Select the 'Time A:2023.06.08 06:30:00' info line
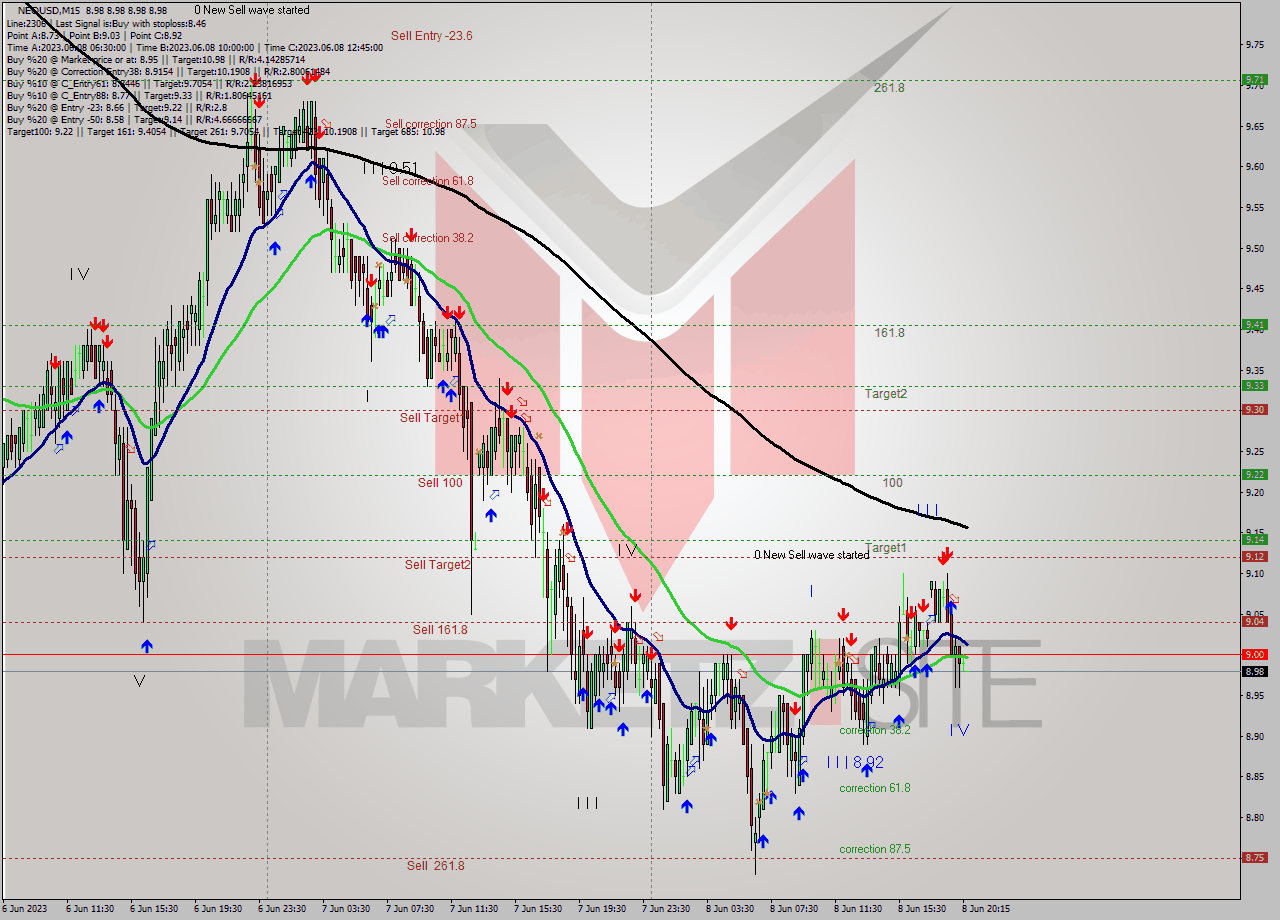Viewport: 1280px width, 920px height. click(66, 47)
